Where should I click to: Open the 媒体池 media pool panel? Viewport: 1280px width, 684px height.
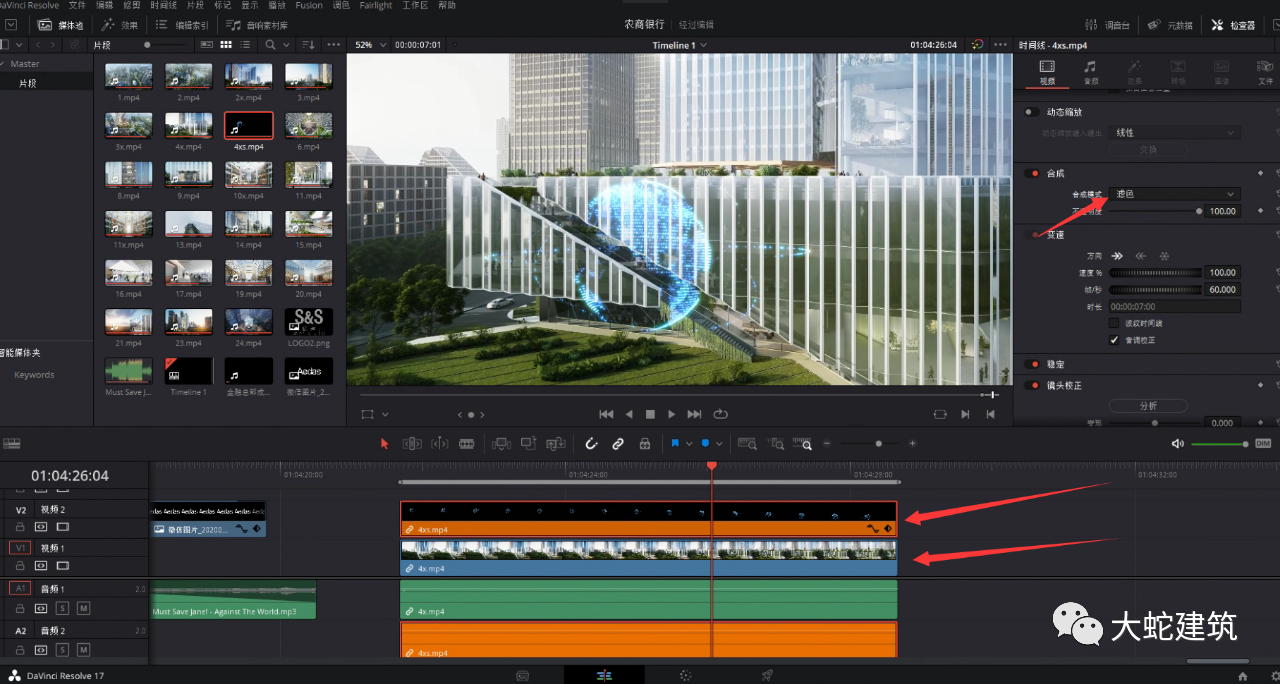(x=60, y=25)
